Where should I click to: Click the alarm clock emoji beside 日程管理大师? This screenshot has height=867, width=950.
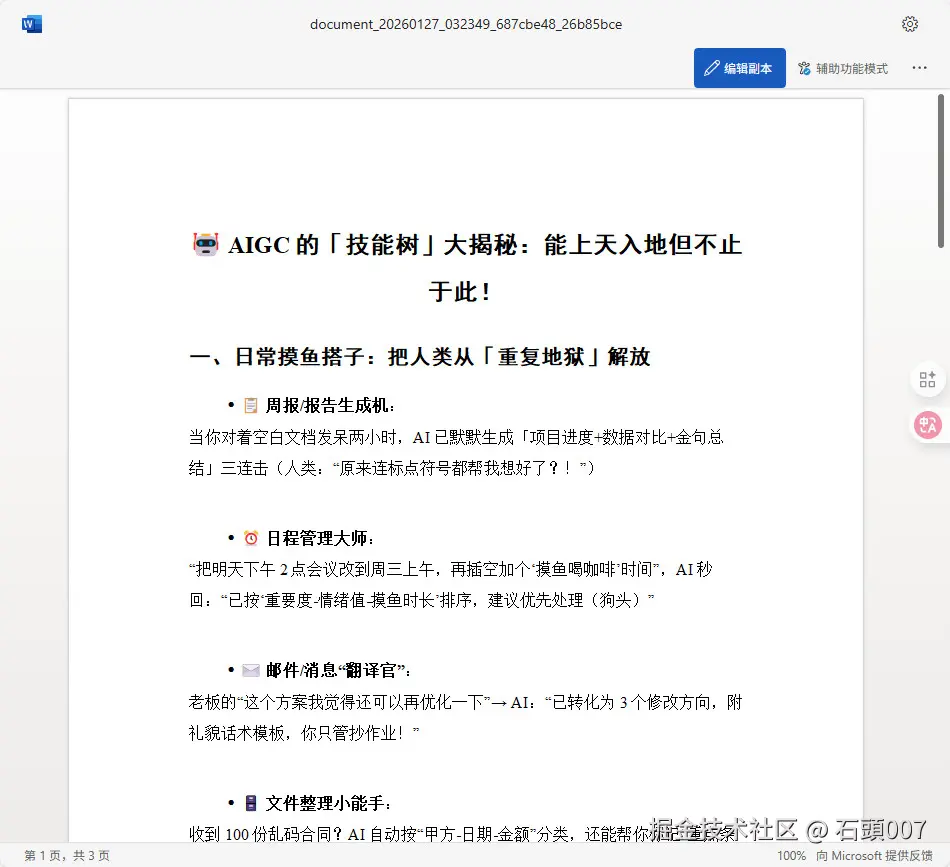click(252, 537)
